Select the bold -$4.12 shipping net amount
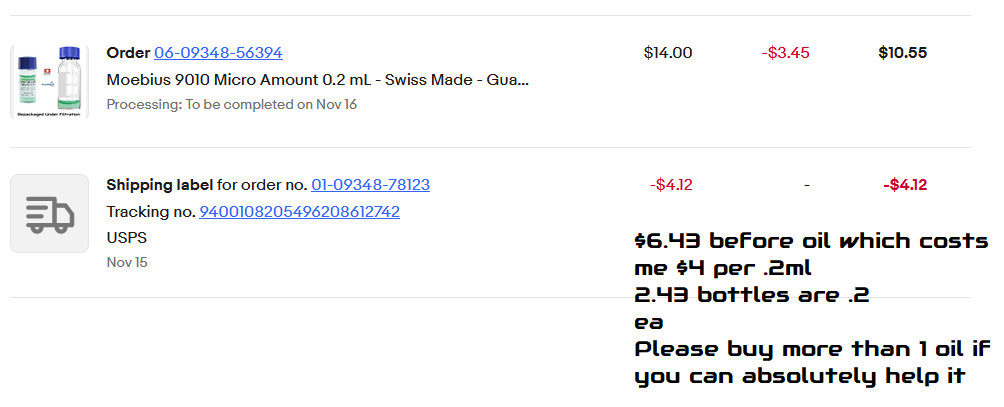The image size is (1004, 407). pos(904,185)
